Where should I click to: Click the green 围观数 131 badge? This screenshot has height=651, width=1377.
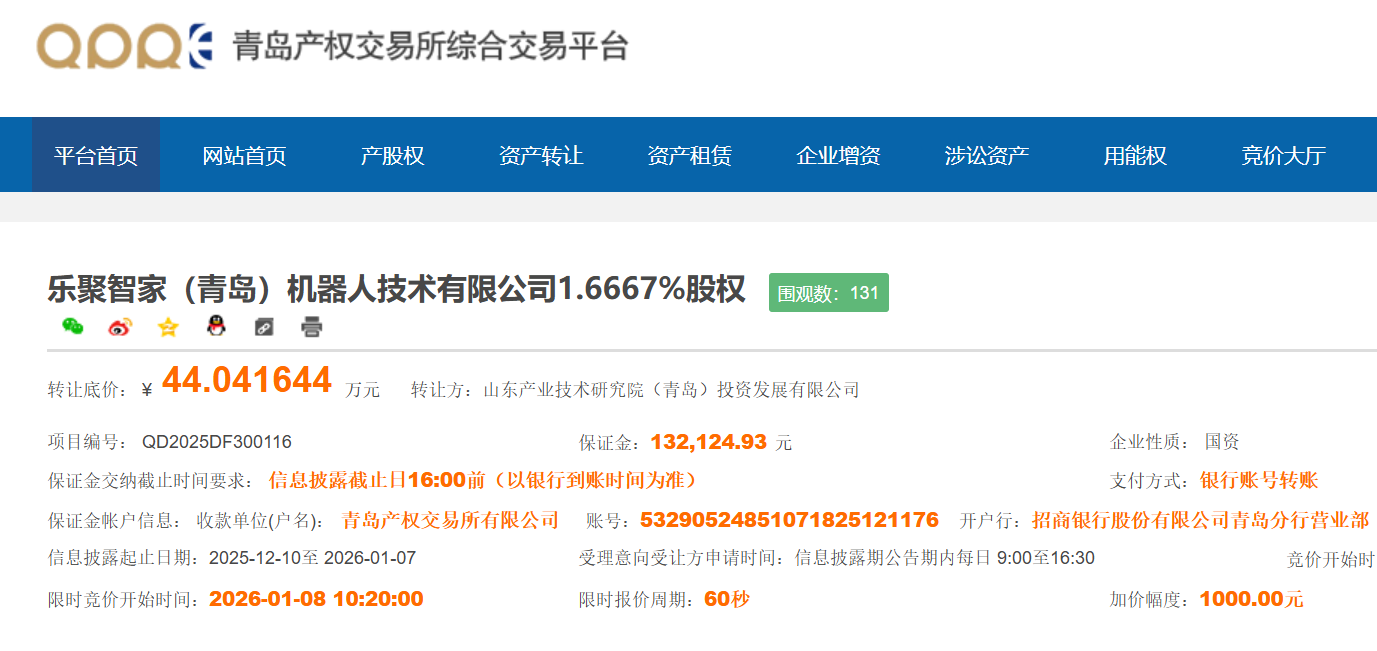(828, 293)
